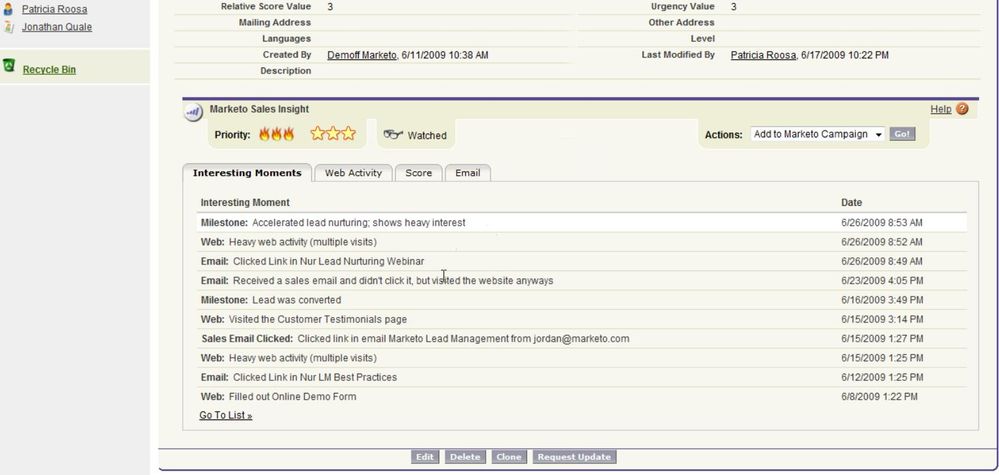The width and height of the screenshot is (999, 475).
Task: Click the Watched glasses icon
Action: [393, 135]
